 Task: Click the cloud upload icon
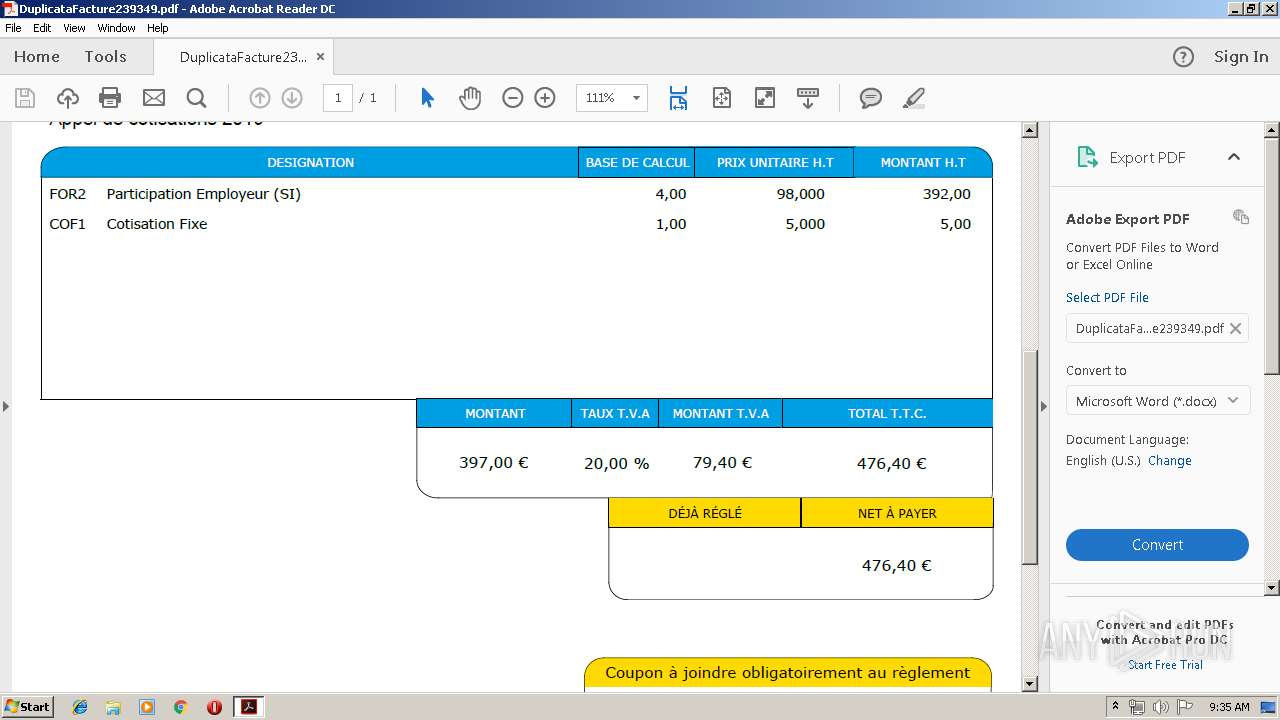[x=68, y=98]
